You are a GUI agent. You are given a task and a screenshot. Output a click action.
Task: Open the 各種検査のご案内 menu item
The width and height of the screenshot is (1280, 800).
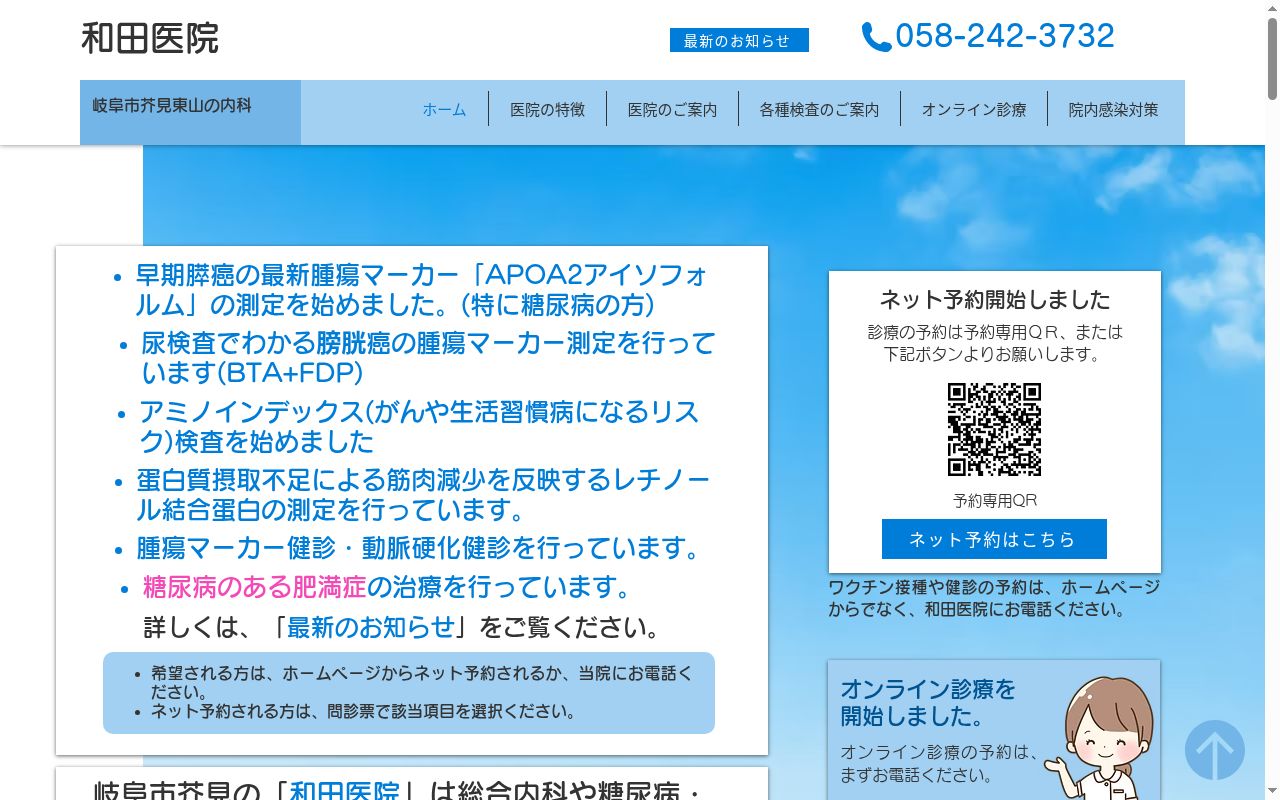[x=819, y=109]
